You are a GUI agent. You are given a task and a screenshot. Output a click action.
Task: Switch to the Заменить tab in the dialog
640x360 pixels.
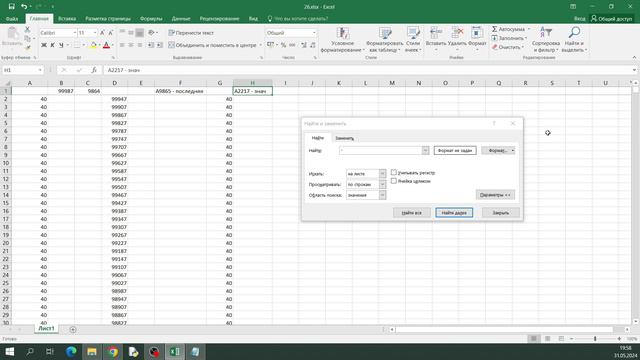pyautogui.click(x=344, y=138)
